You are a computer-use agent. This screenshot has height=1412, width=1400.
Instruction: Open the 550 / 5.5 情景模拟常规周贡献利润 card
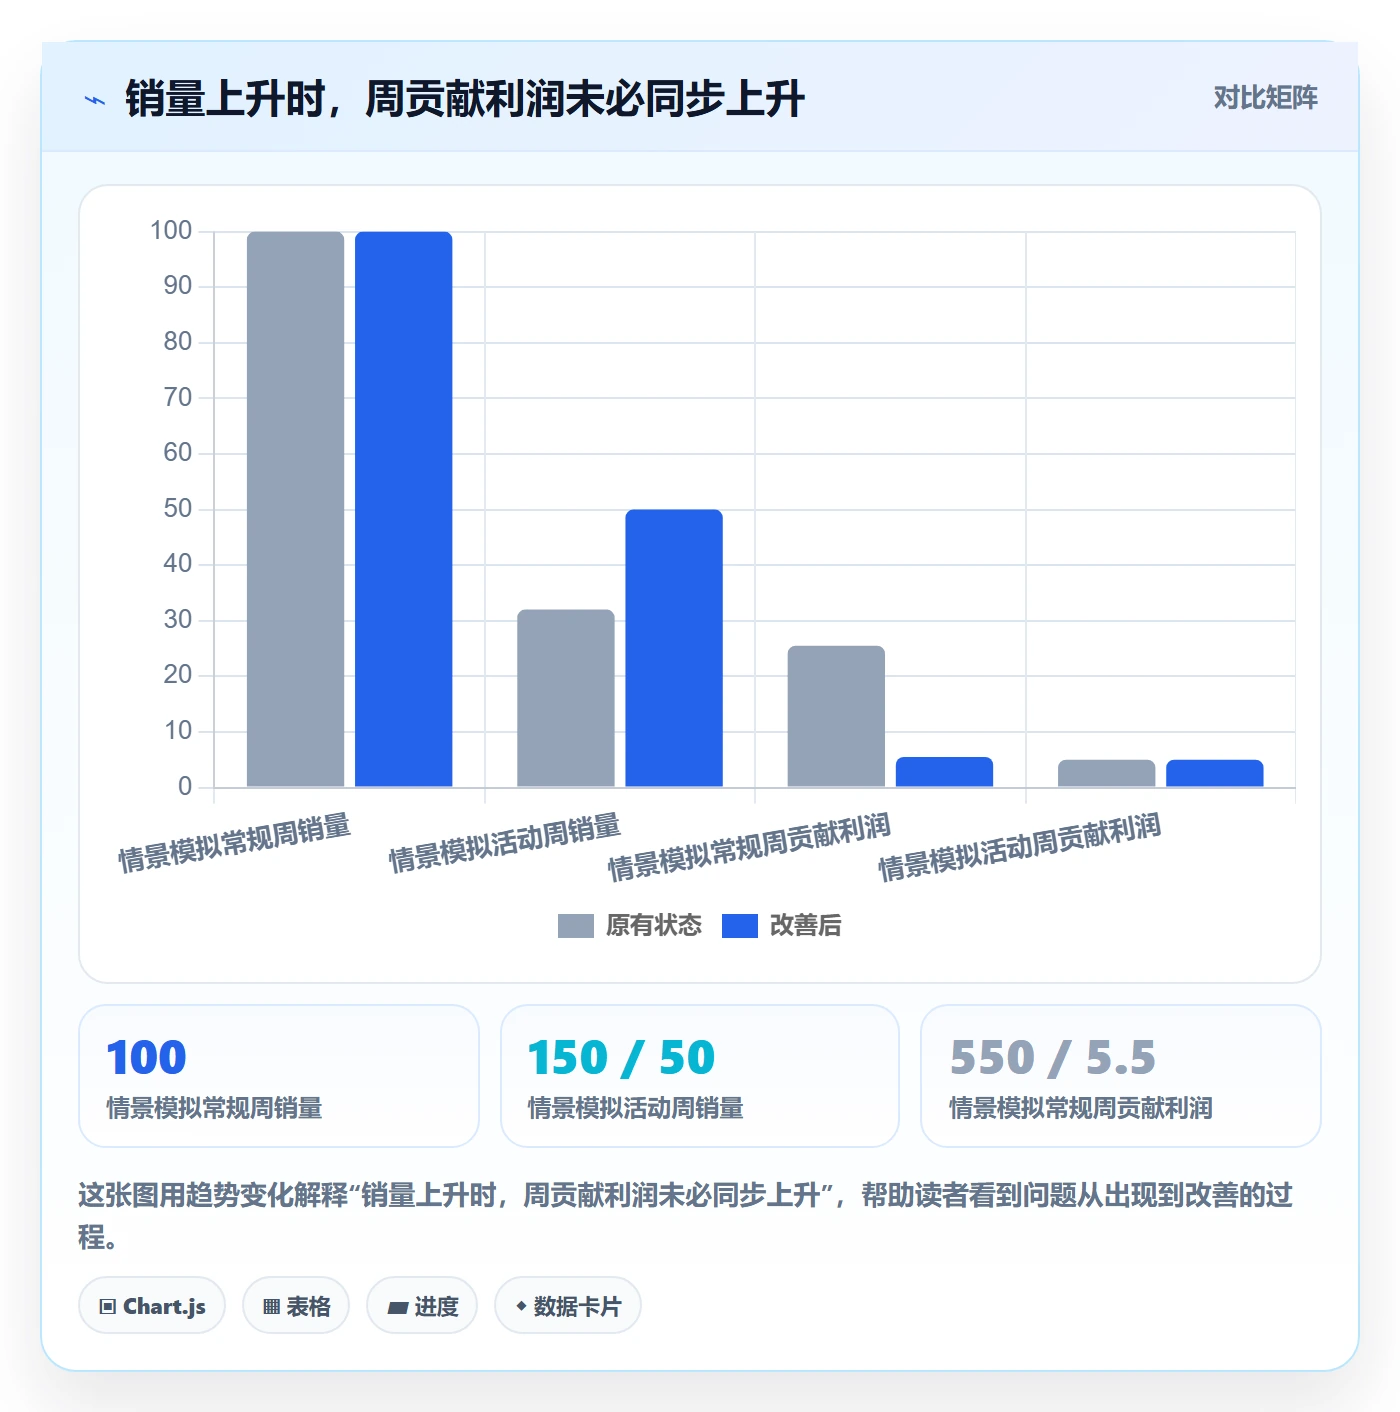[x=1121, y=1076]
